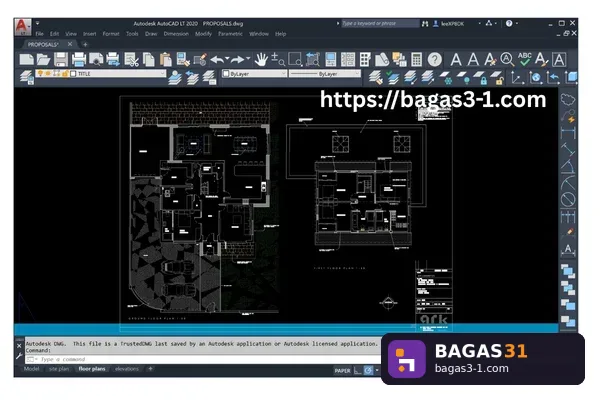This screenshot has height=400, width=600.
Task: Close the PROPOSALS drawing tab
Action: click(x=70, y=44)
